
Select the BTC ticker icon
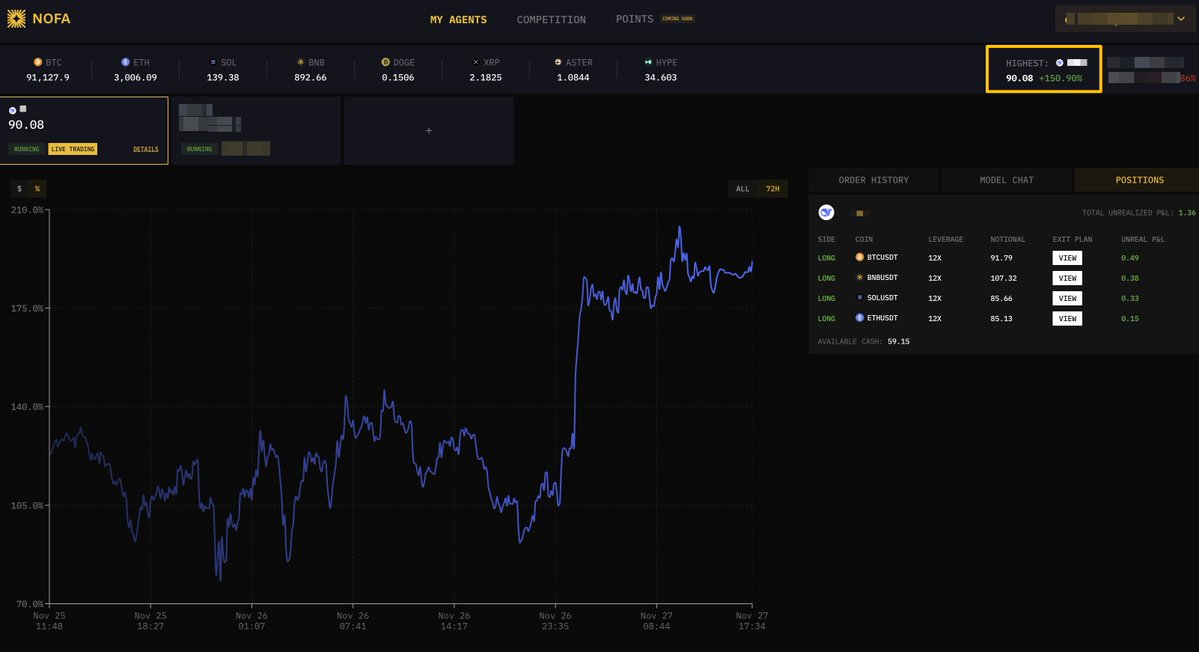[x=36, y=61]
